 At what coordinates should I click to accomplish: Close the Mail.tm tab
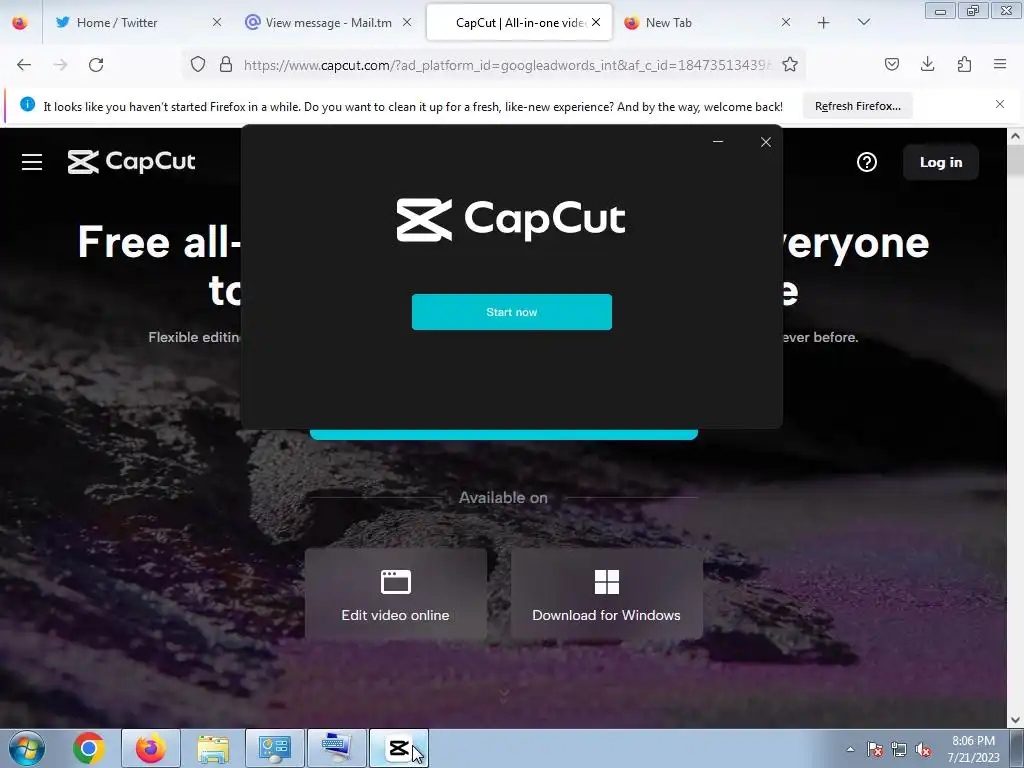coord(407,22)
